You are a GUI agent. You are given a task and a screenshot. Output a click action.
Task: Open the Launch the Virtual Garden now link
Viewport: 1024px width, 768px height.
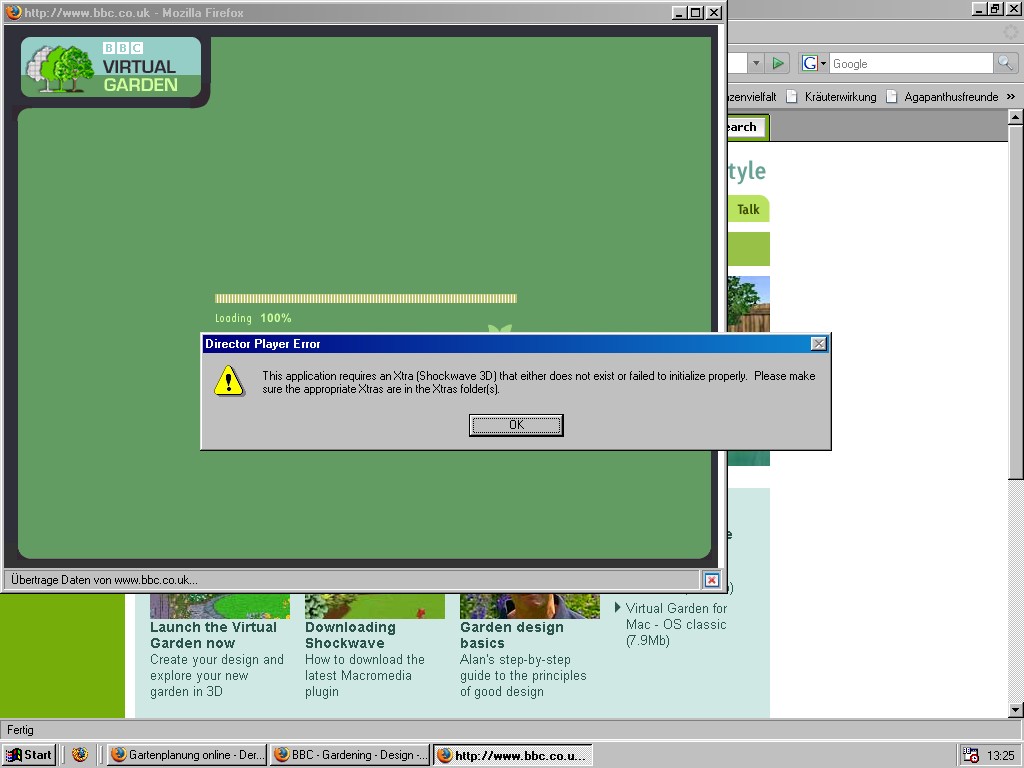coord(213,635)
